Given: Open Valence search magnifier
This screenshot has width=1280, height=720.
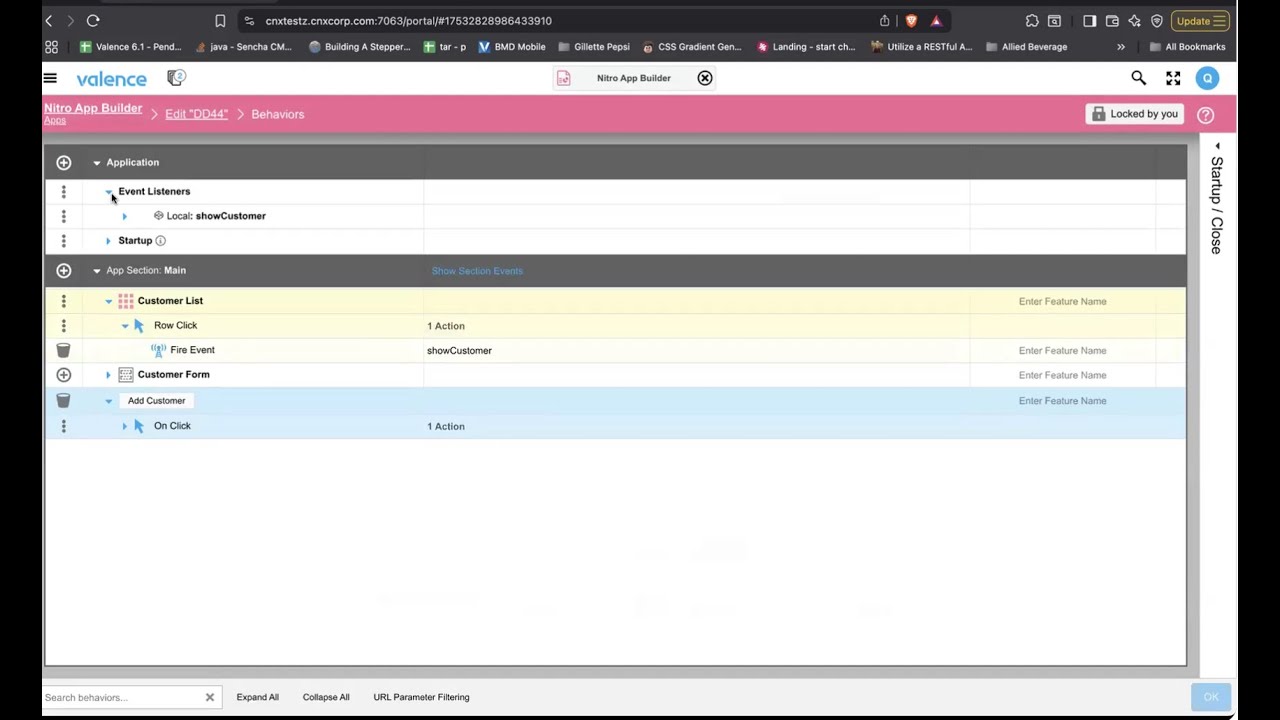Looking at the screenshot, I should coord(1138,78).
